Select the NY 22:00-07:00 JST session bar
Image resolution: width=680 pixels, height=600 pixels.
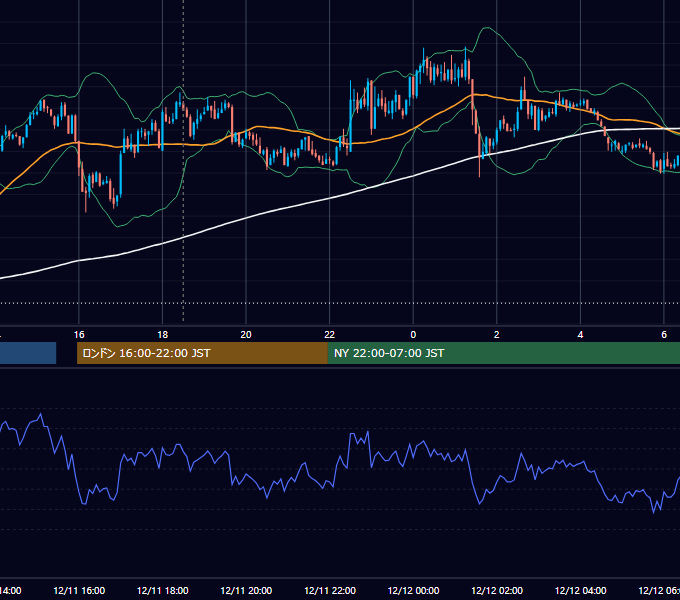[504, 353]
